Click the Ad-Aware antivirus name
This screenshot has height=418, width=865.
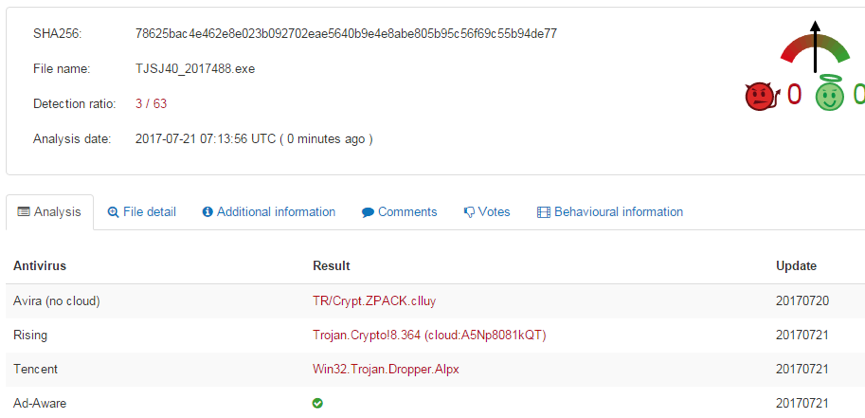point(40,403)
